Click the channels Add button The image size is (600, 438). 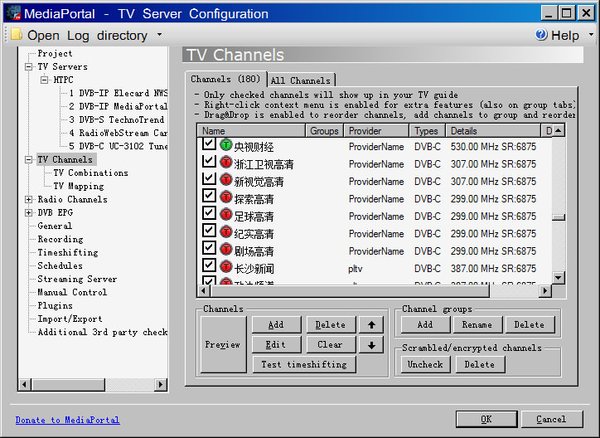[x=276, y=325]
